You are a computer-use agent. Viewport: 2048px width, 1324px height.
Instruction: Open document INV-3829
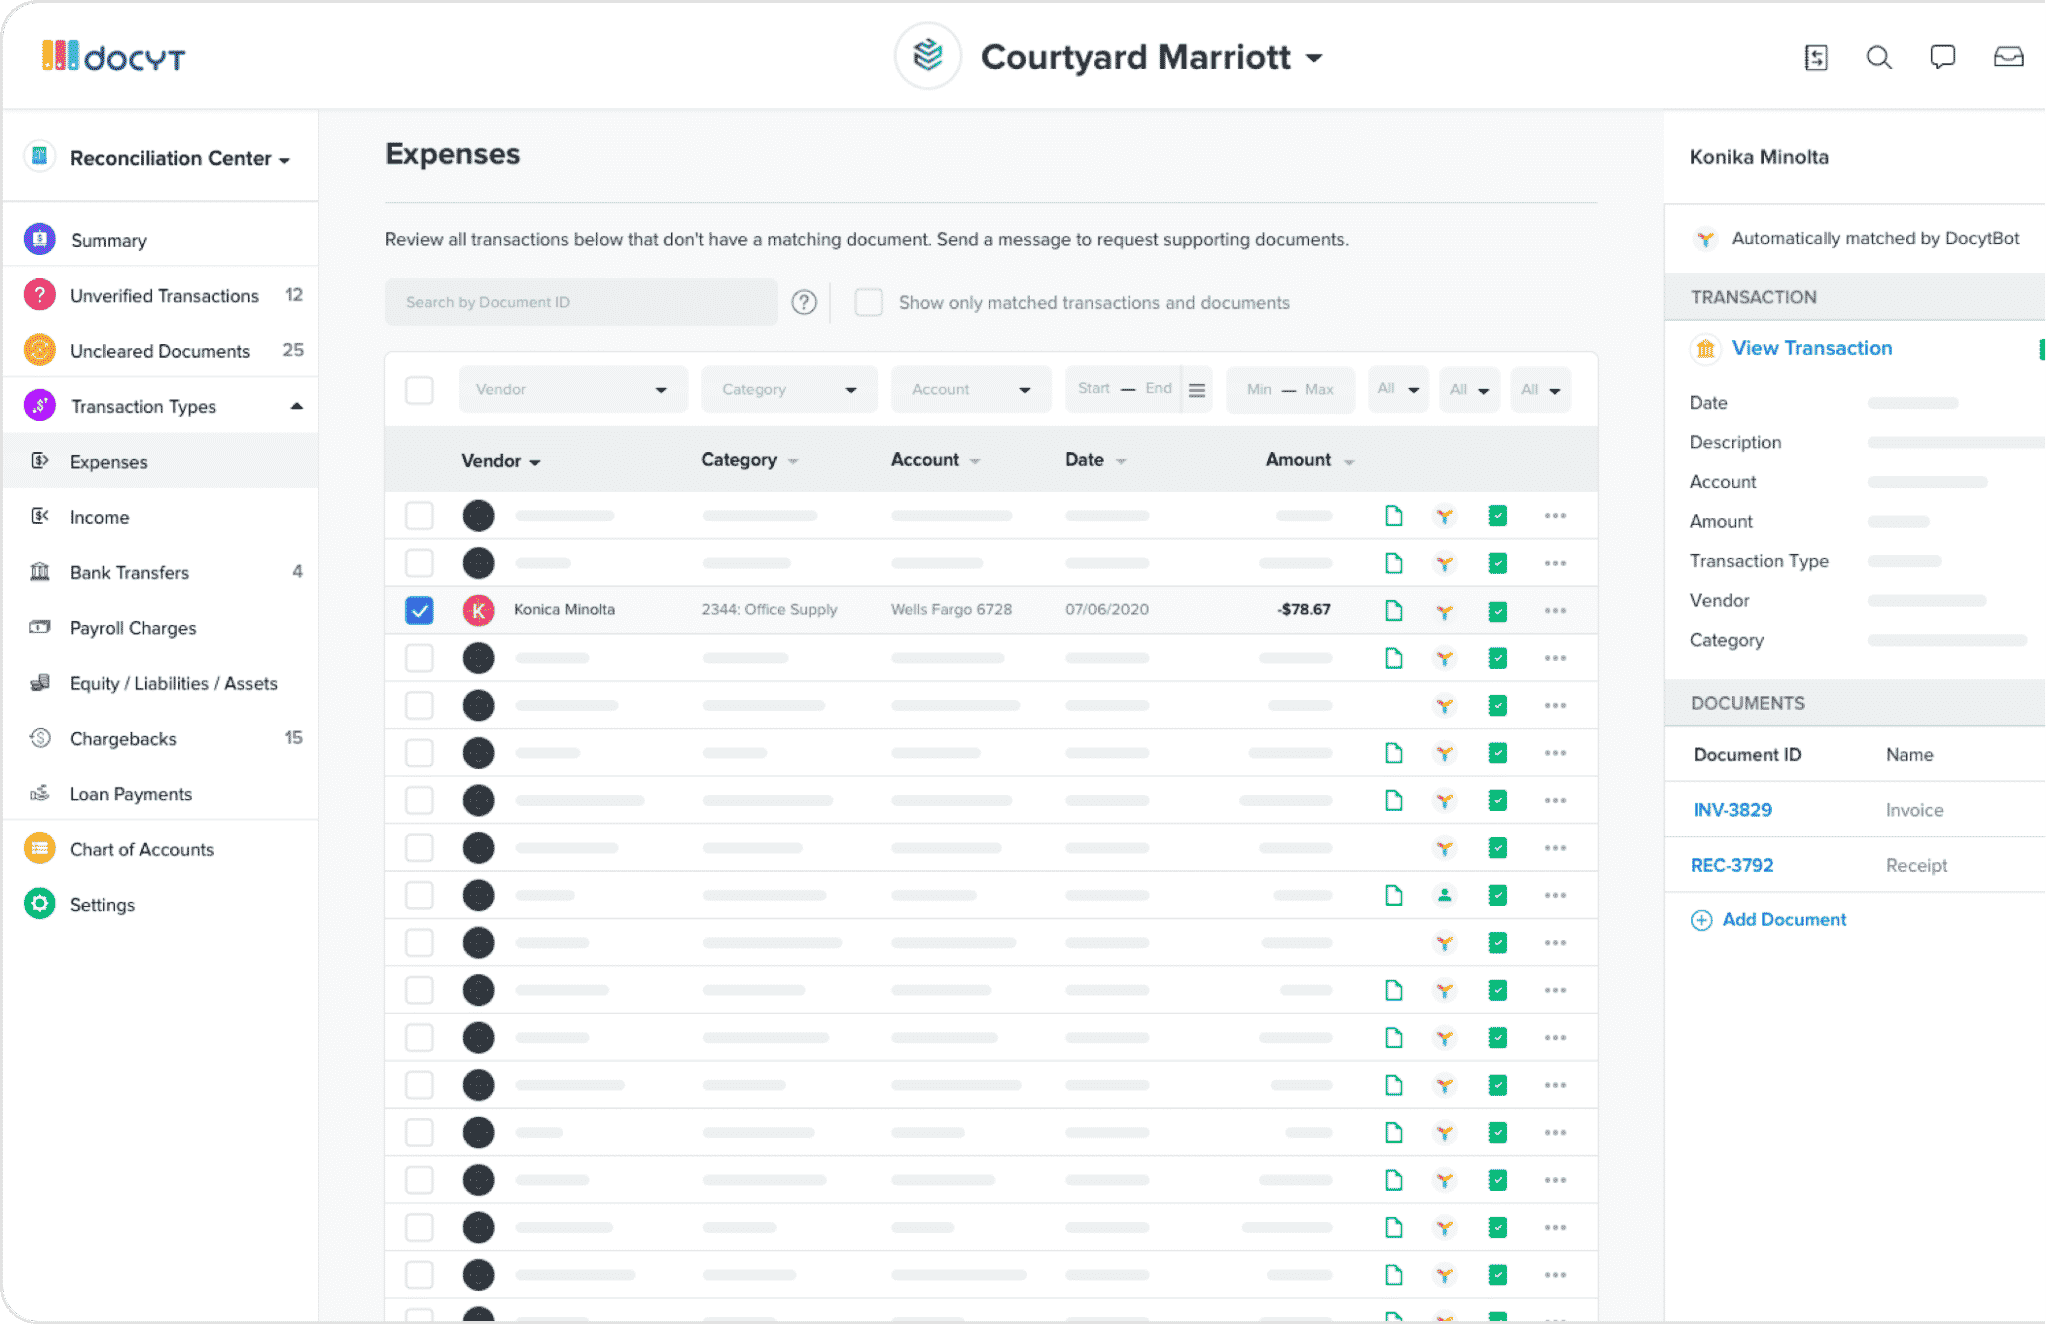[x=1733, y=810]
